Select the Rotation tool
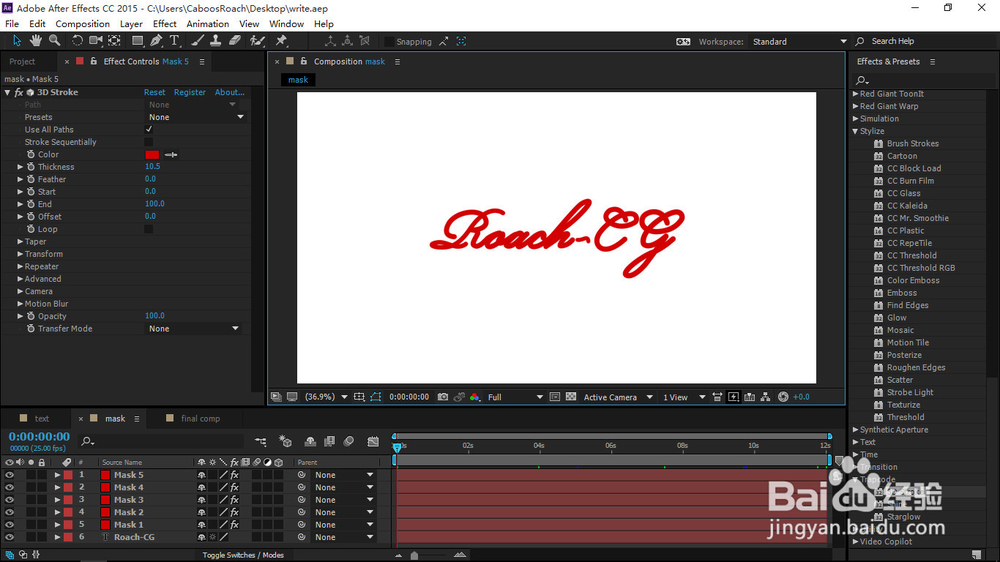 [x=77, y=41]
